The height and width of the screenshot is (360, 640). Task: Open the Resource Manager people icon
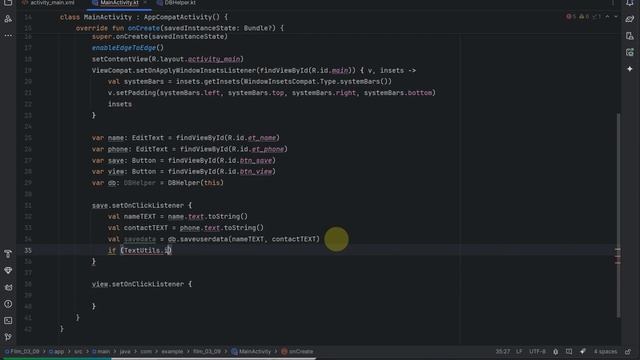click(x=8, y=19)
